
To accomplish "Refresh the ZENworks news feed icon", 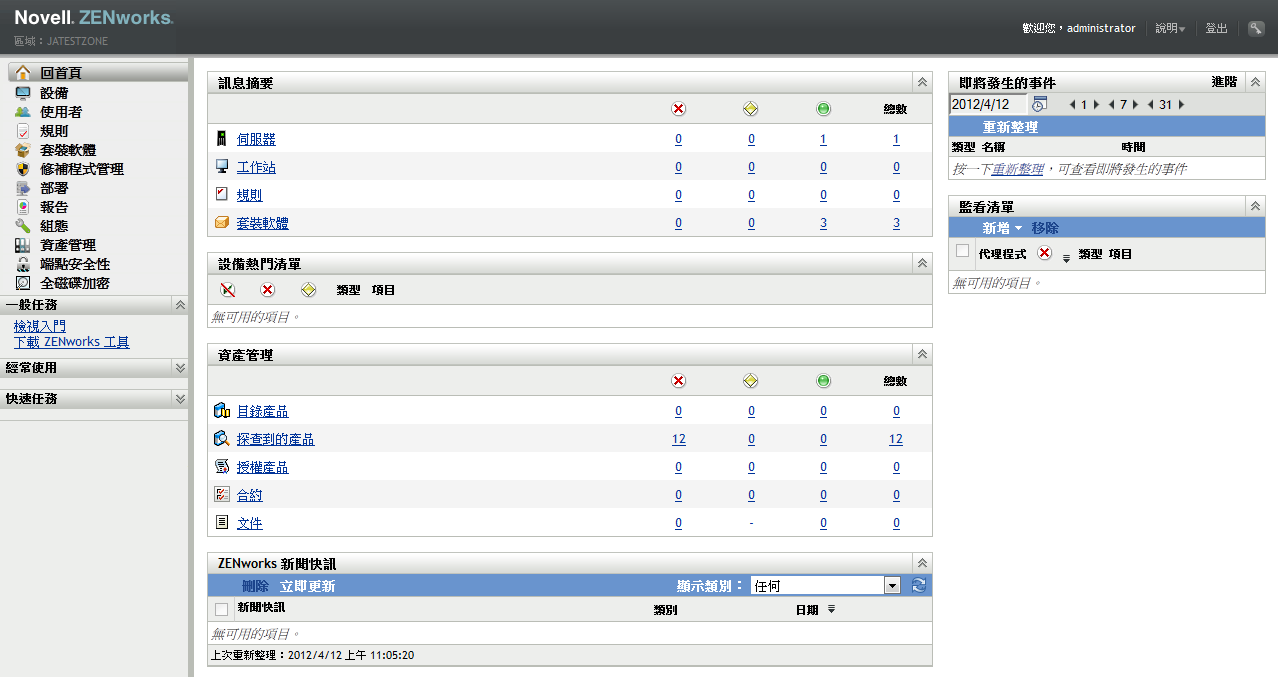I will (919, 586).
